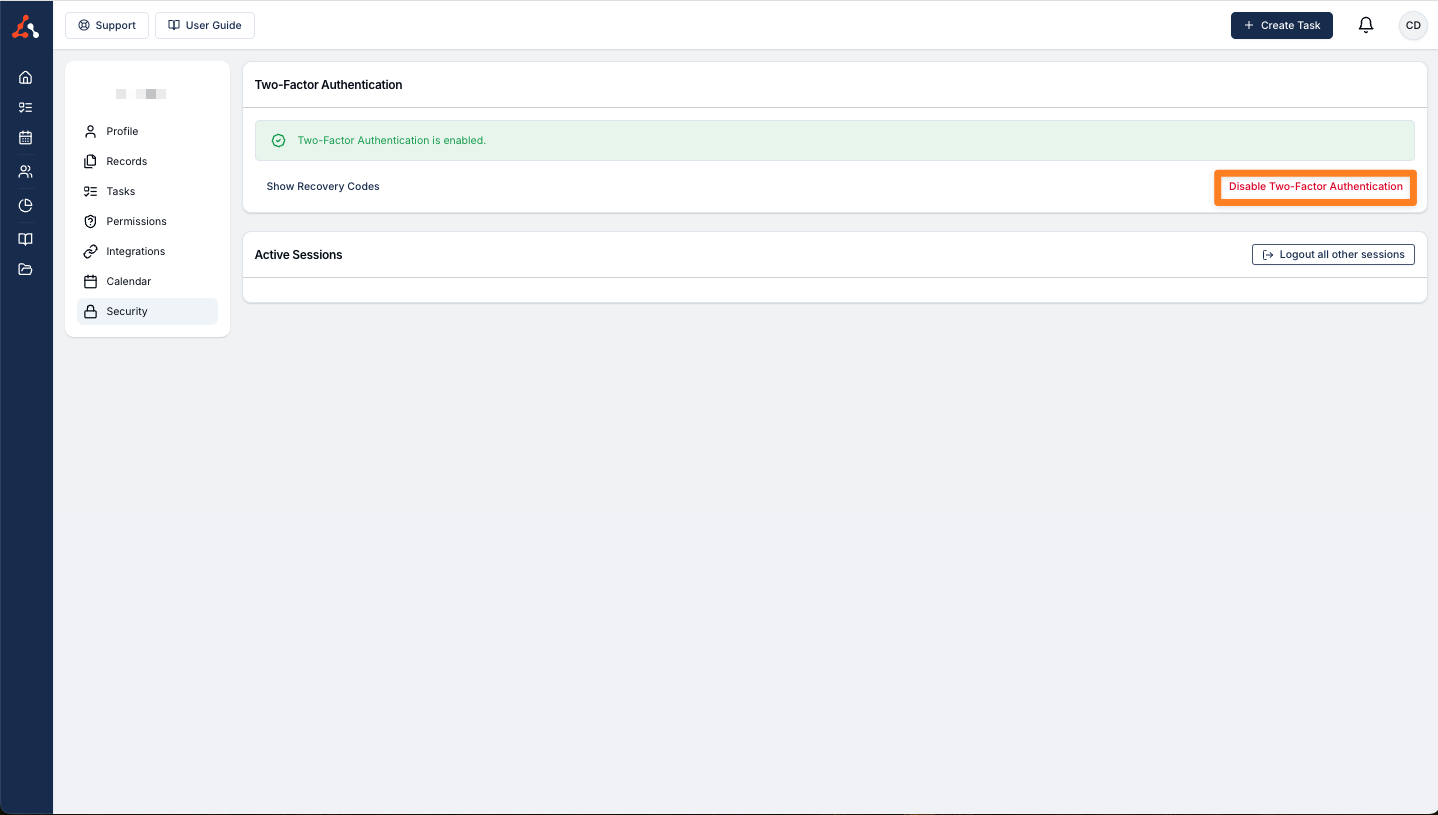Disable Two-Factor Authentication

point(1315,187)
